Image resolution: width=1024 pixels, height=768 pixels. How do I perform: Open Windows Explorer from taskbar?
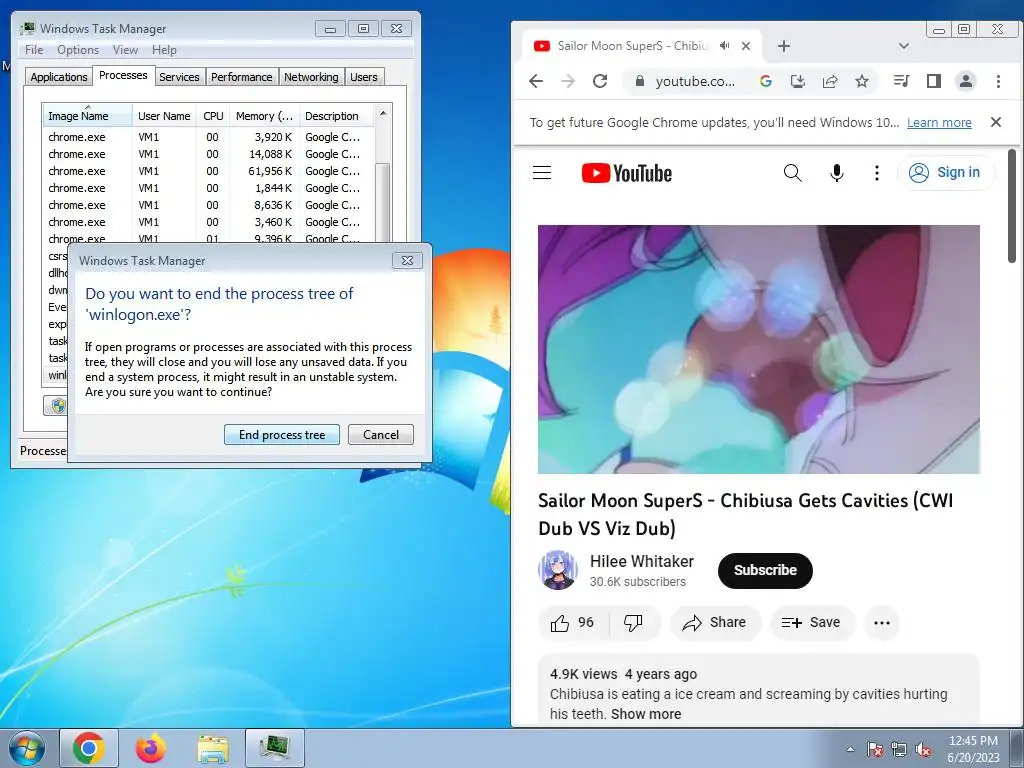click(x=213, y=748)
